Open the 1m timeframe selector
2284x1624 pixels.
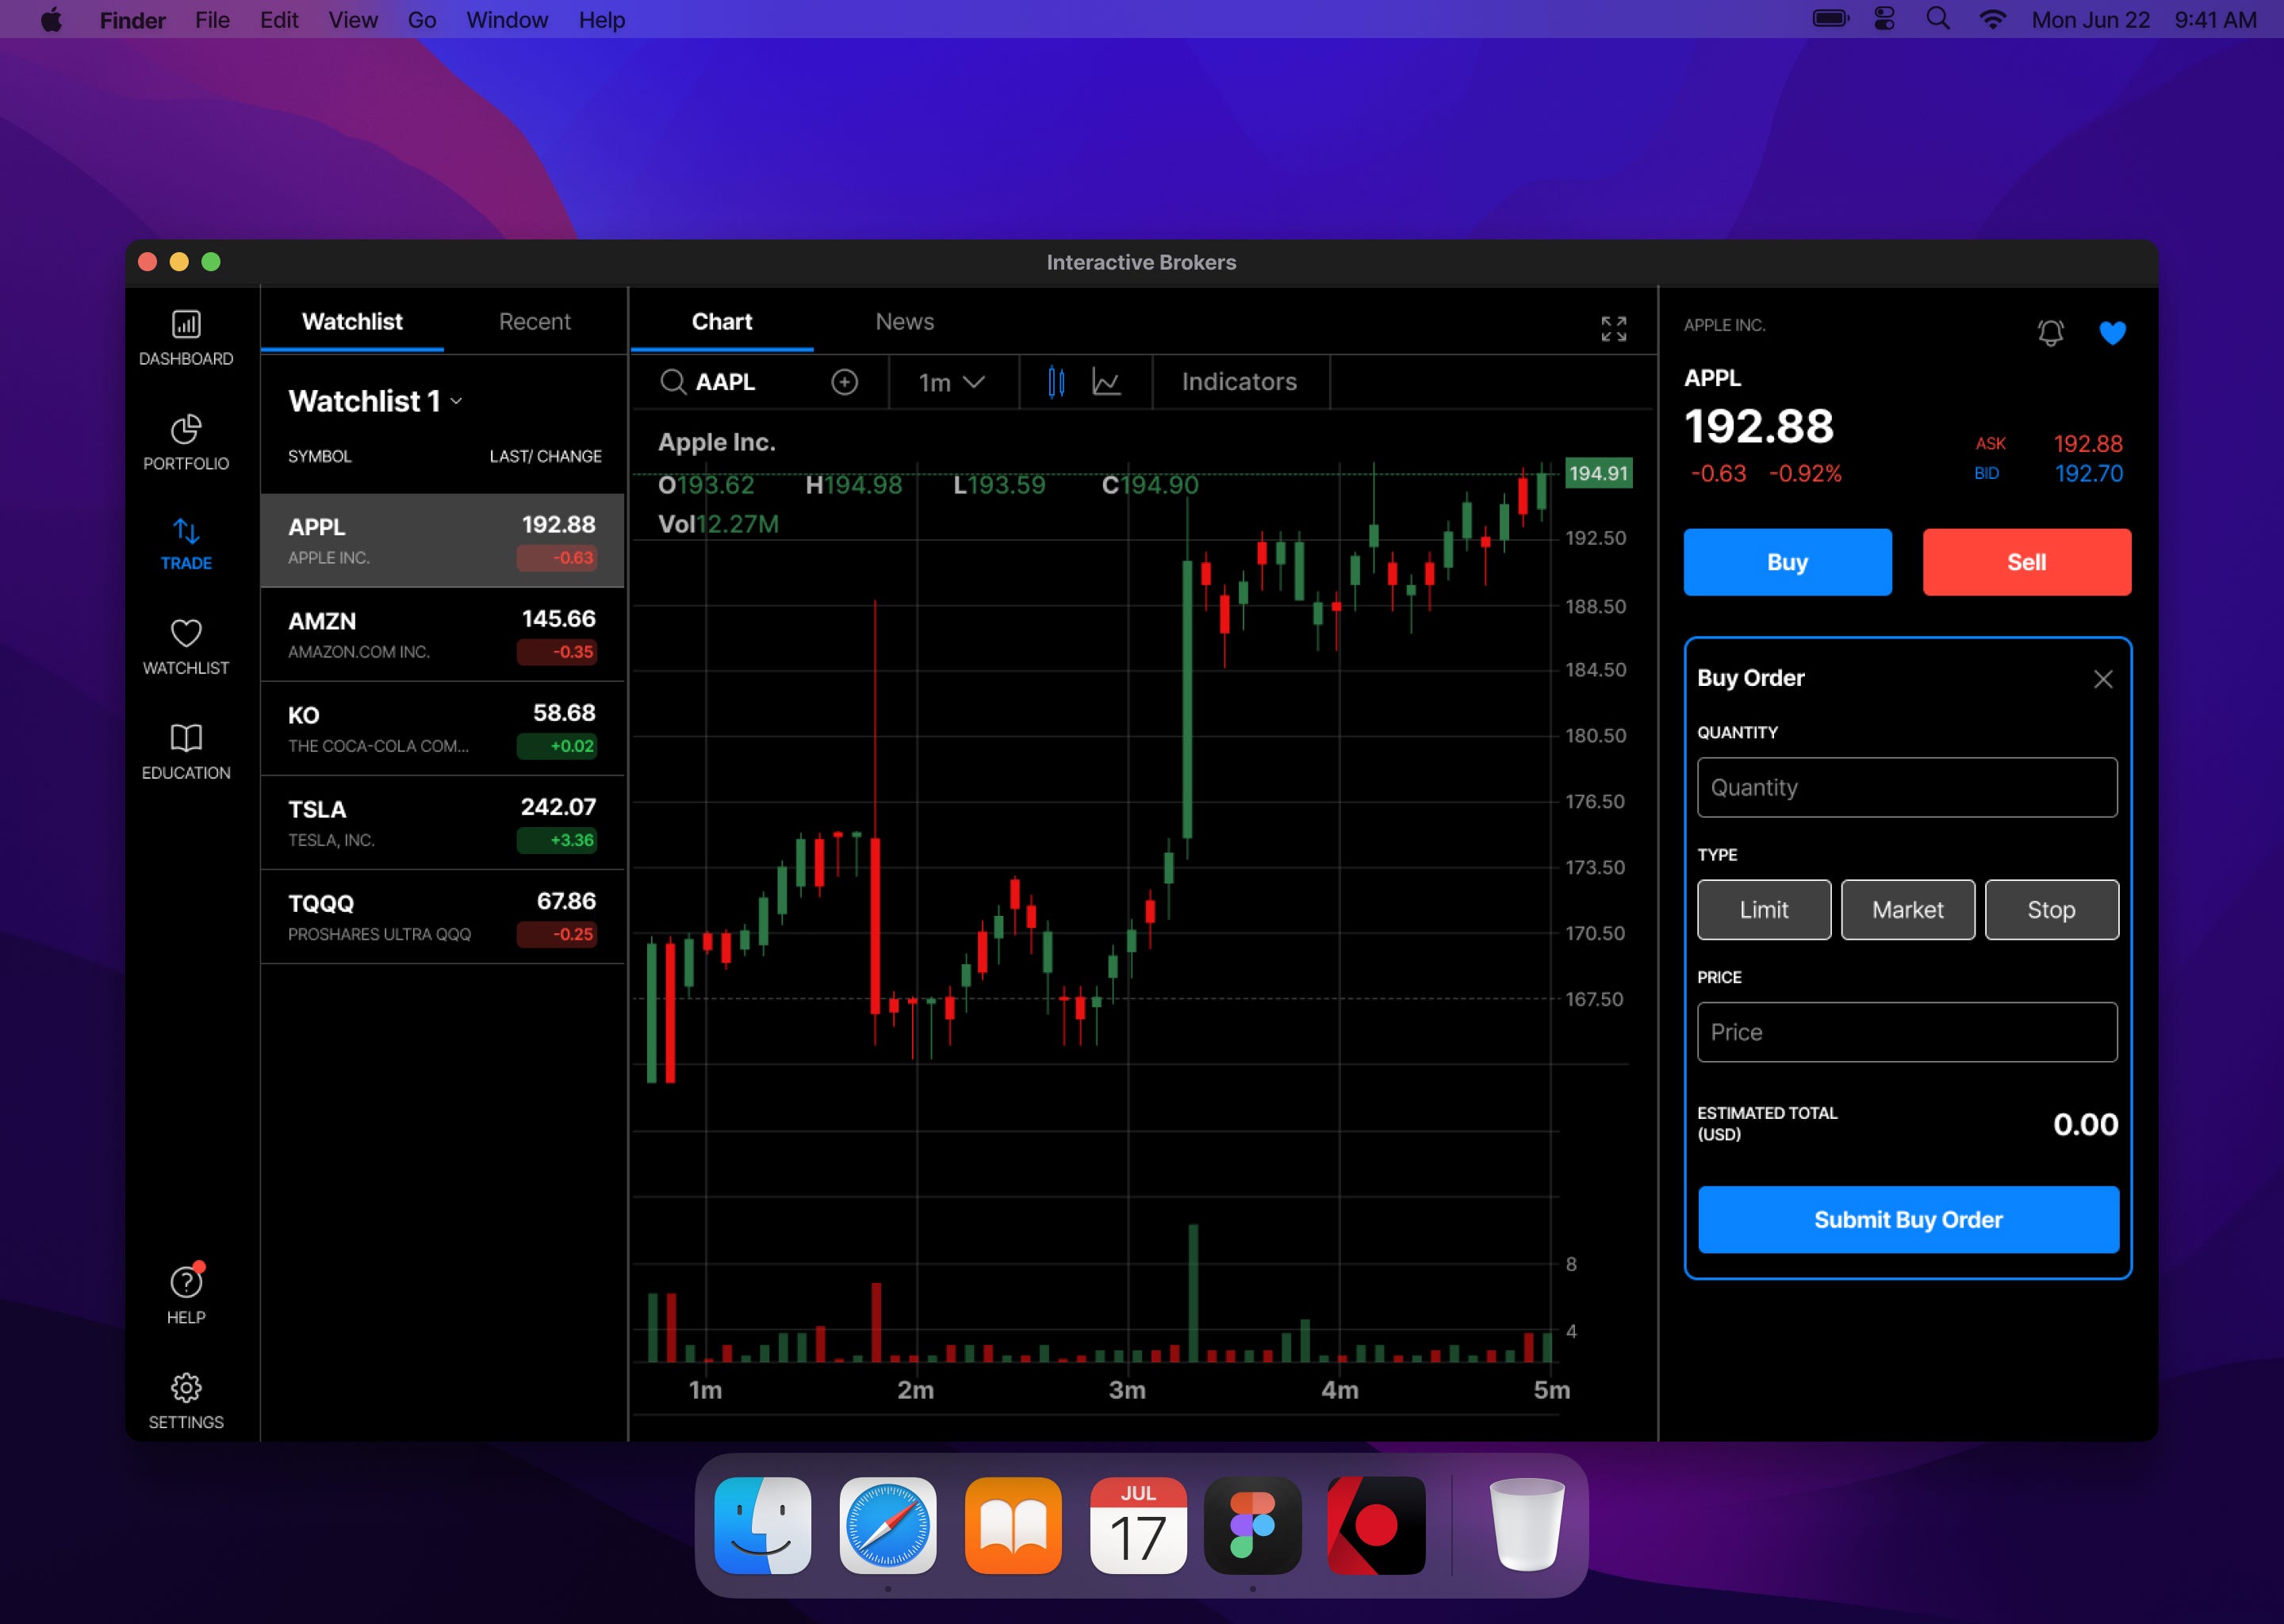pyautogui.click(x=949, y=382)
